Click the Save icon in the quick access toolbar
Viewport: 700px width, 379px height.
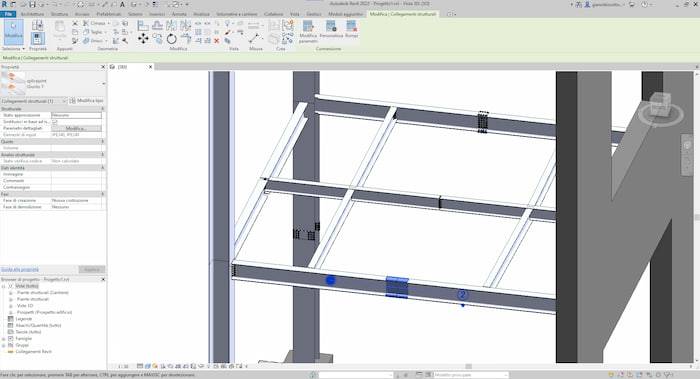[33, 4]
